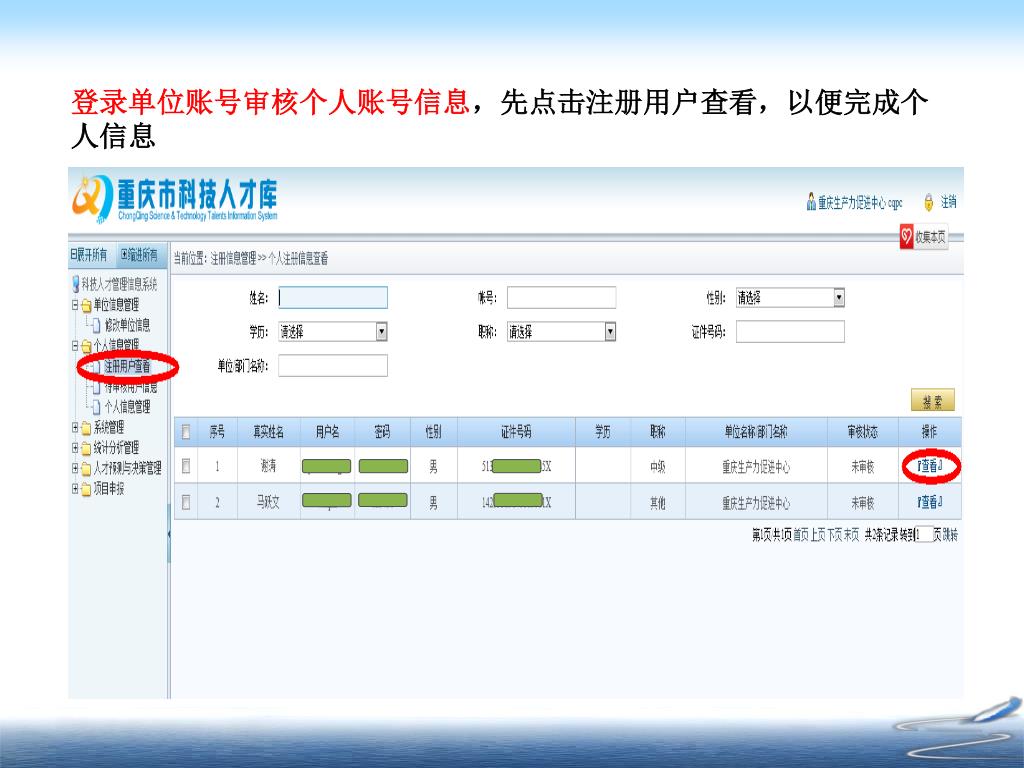Focus the 姓名 input field

point(333,298)
